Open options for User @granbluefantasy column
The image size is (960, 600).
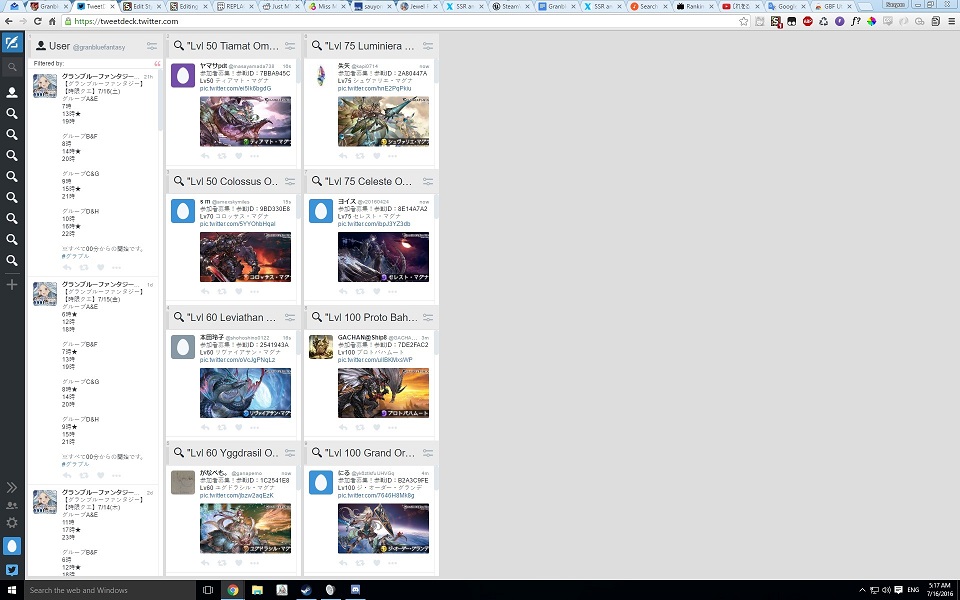tap(152, 46)
